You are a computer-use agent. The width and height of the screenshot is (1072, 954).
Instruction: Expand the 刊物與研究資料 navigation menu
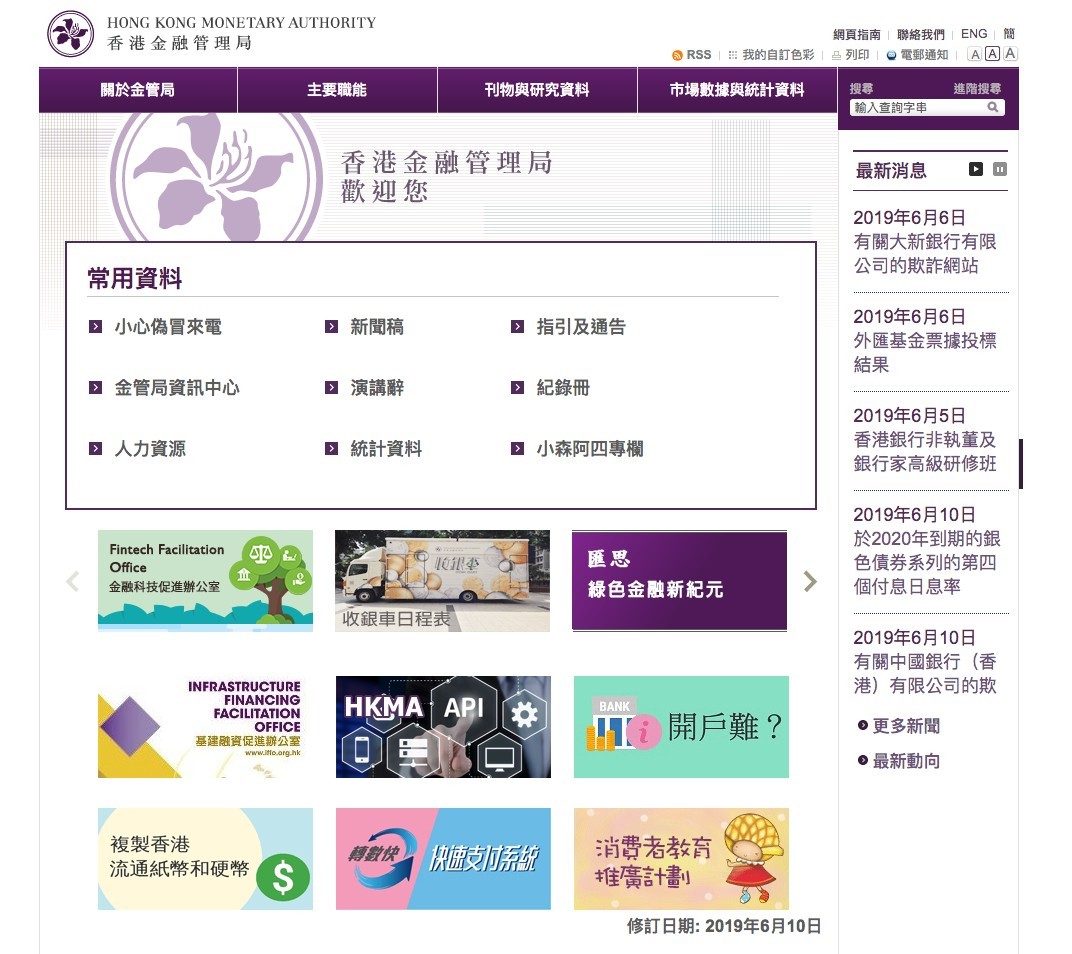click(536, 90)
